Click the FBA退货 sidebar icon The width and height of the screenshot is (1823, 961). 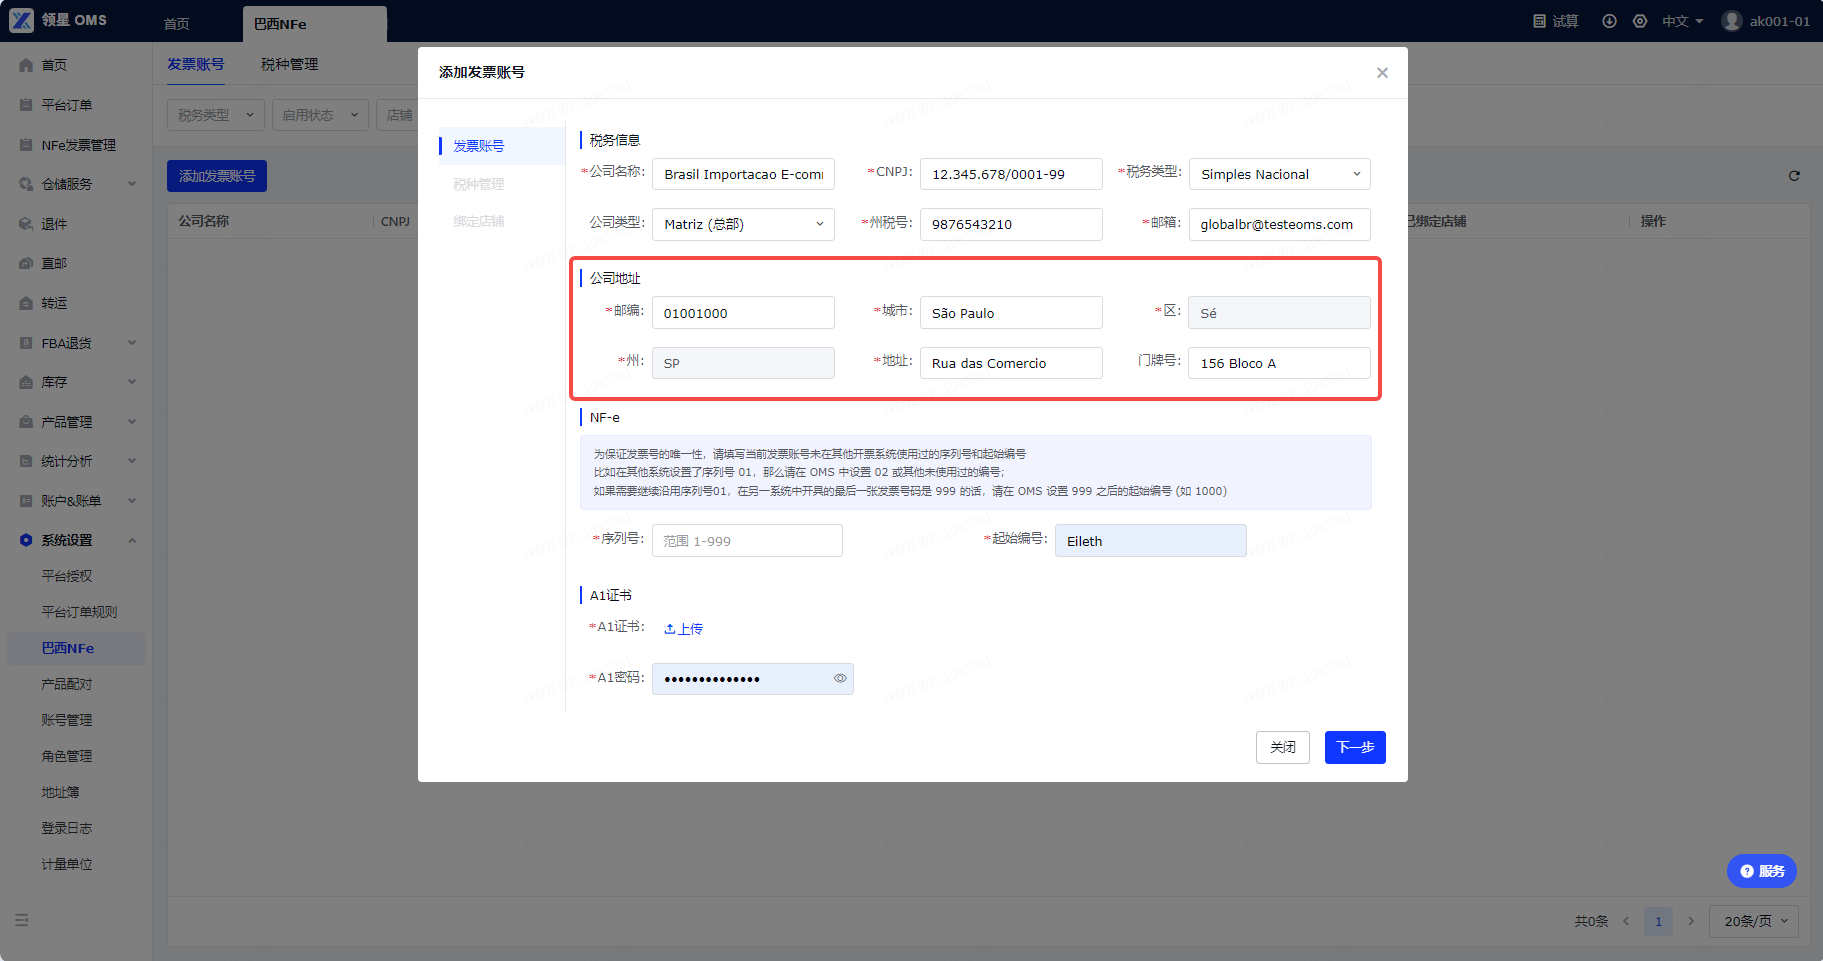pyautogui.click(x=26, y=343)
